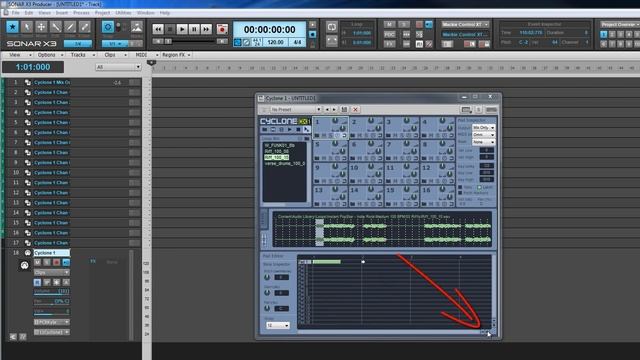The width and height of the screenshot is (640, 360).
Task: Select 'Riff_100_00' second loop bin entry
Action: [x=276, y=151]
